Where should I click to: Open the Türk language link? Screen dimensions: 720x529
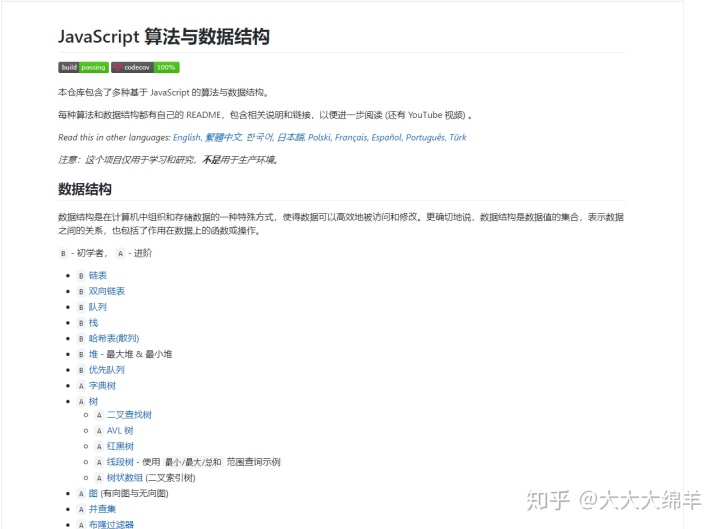[458, 137]
